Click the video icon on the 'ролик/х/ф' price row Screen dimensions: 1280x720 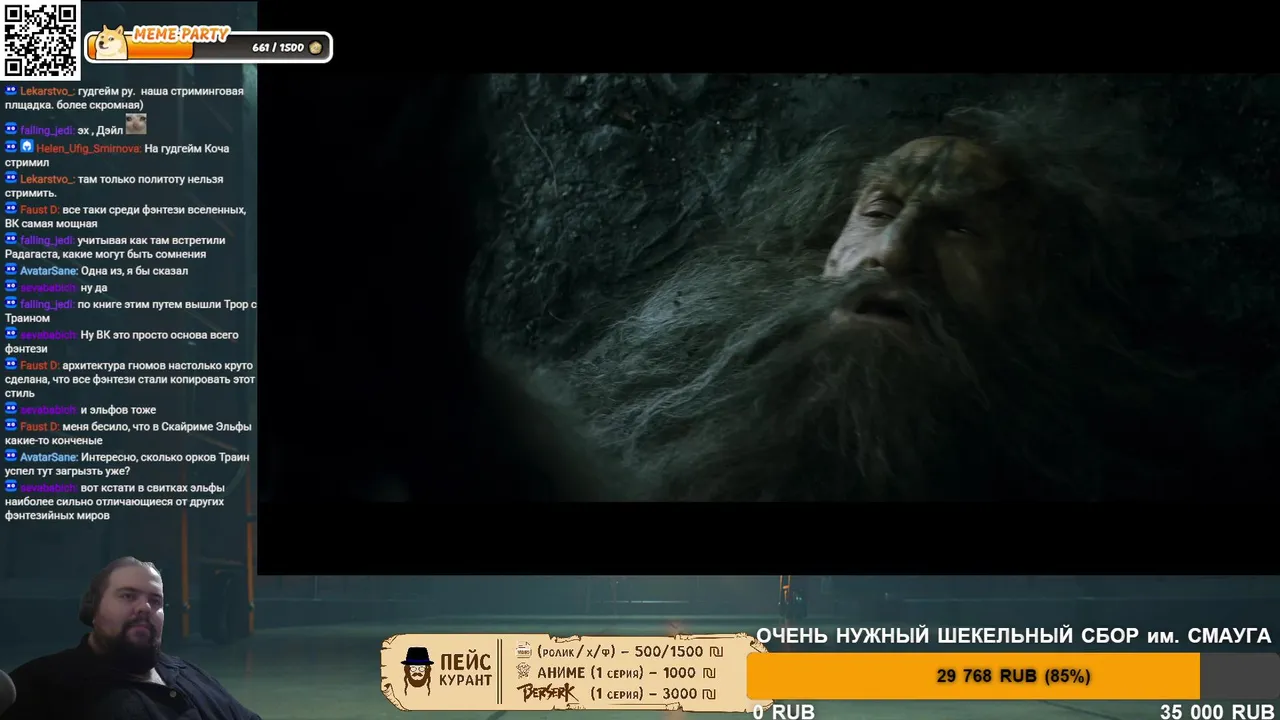click(524, 650)
